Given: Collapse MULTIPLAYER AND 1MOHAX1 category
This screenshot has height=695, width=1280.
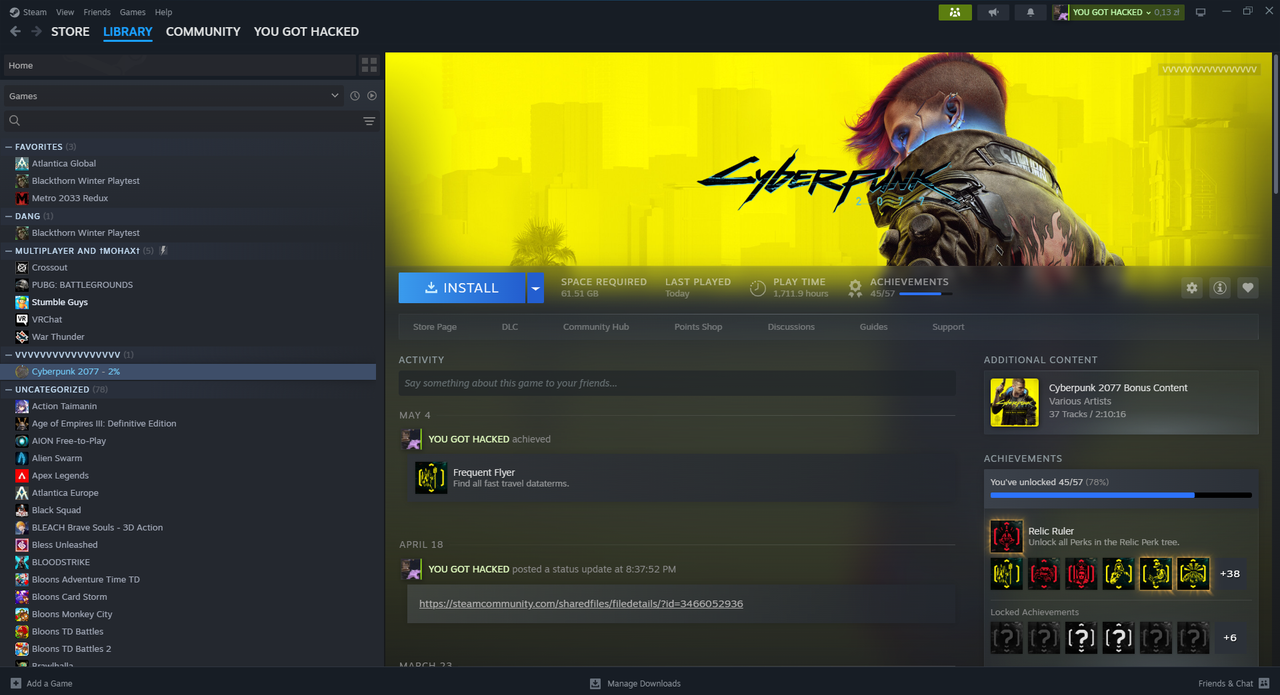Looking at the screenshot, I should click(9, 251).
